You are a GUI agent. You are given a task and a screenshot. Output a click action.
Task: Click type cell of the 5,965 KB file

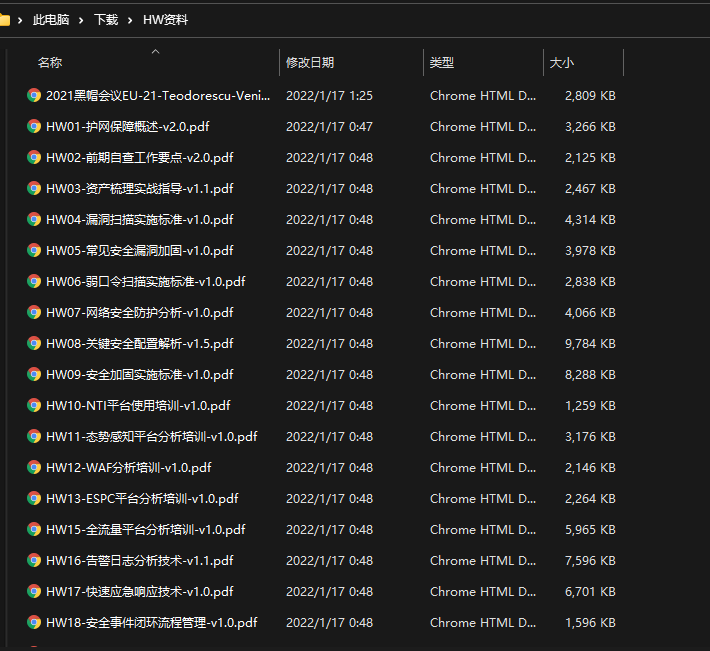483,529
